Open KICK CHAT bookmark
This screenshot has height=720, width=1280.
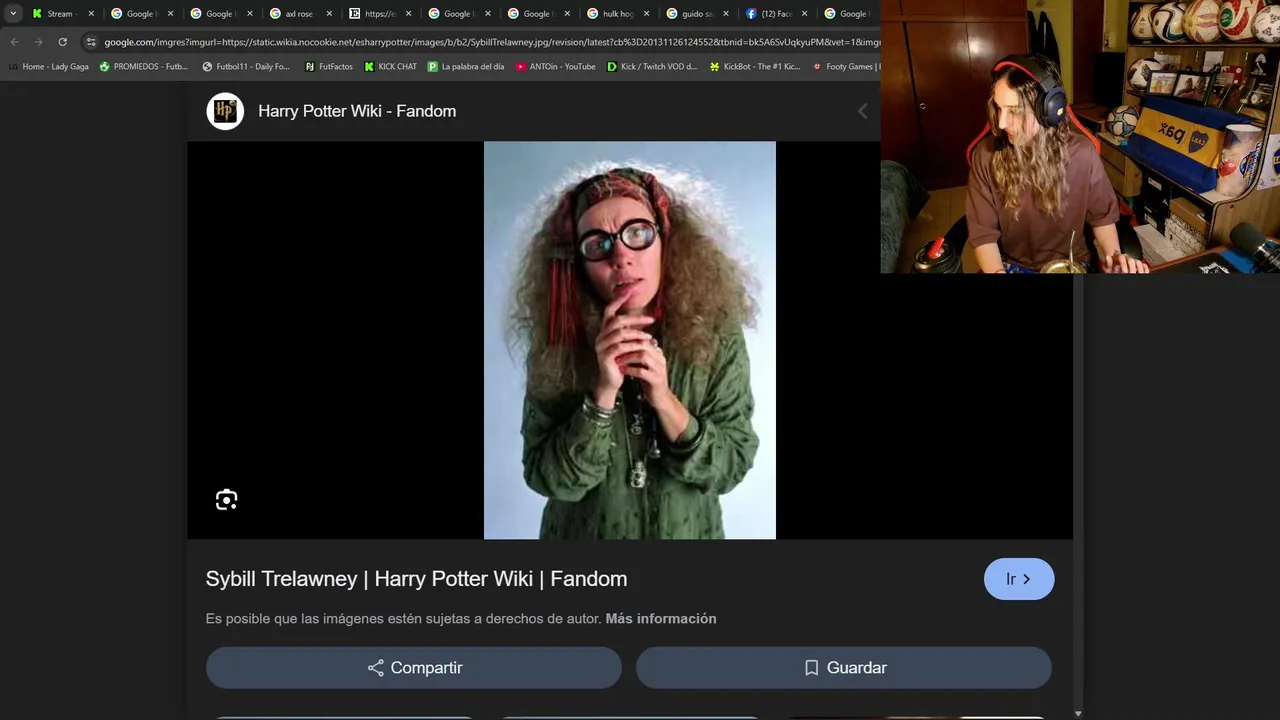coord(391,67)
